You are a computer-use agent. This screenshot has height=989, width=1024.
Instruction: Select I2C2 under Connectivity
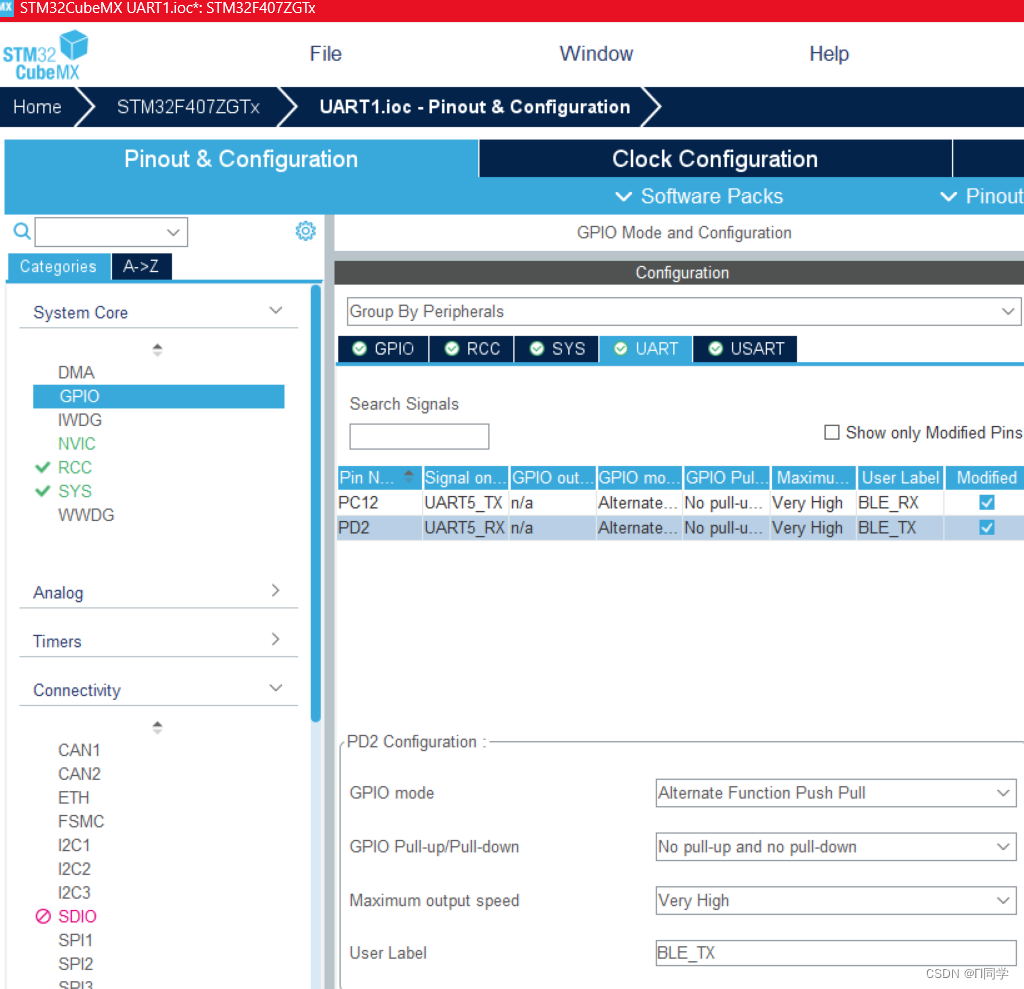click(74, 869)
